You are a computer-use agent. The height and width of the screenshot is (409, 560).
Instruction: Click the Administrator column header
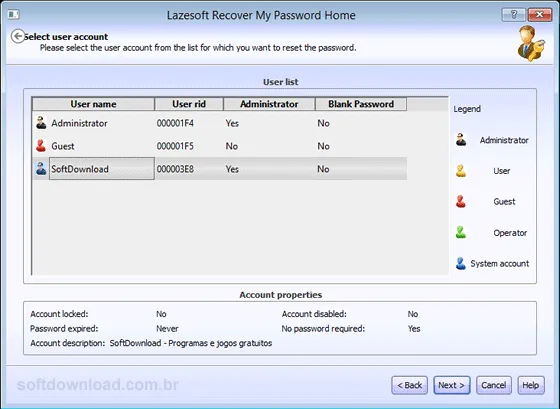(x=269, y=104)
